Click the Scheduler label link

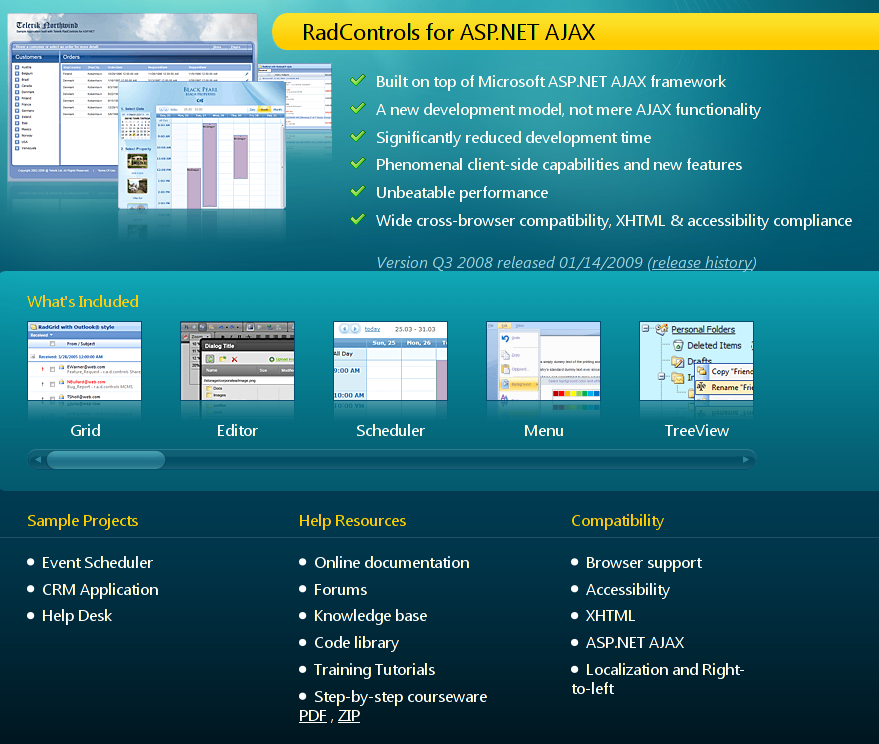click(x=391, y=431)
